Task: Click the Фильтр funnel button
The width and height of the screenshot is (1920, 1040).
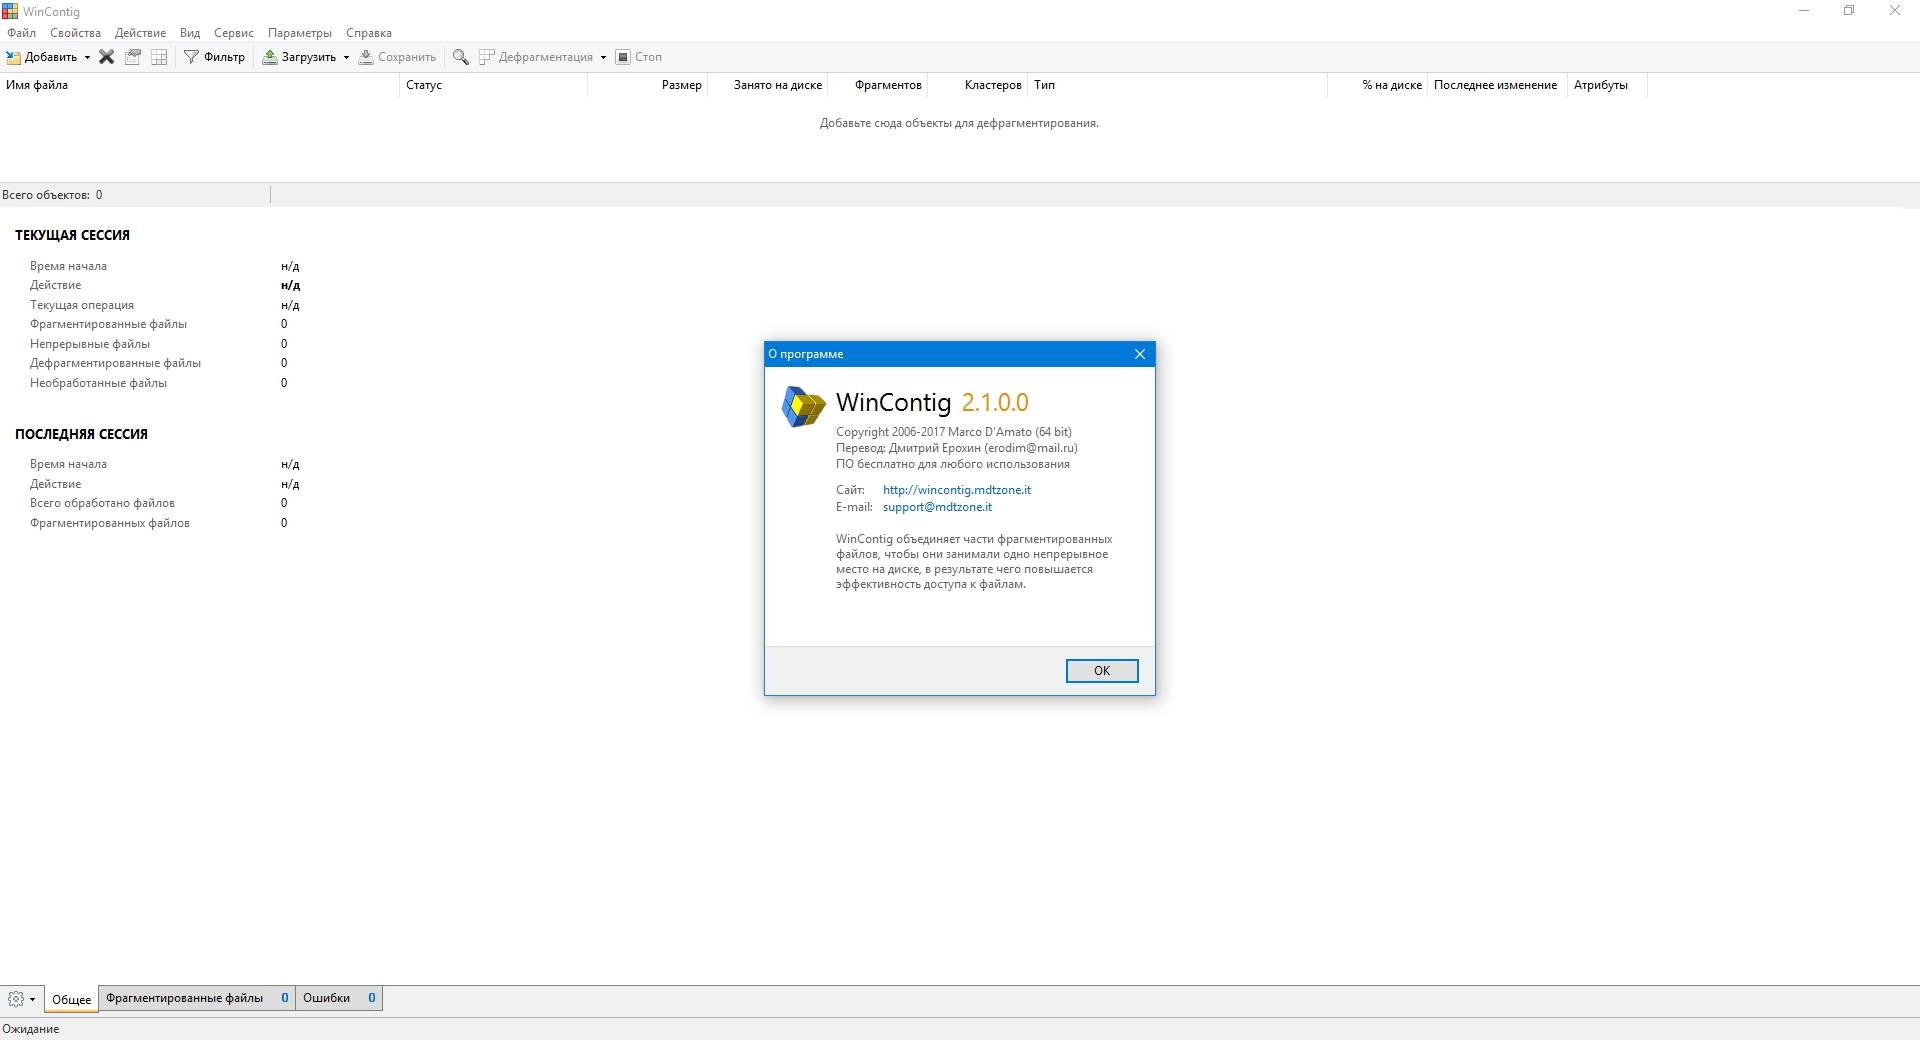Action: tap(214, 57)
